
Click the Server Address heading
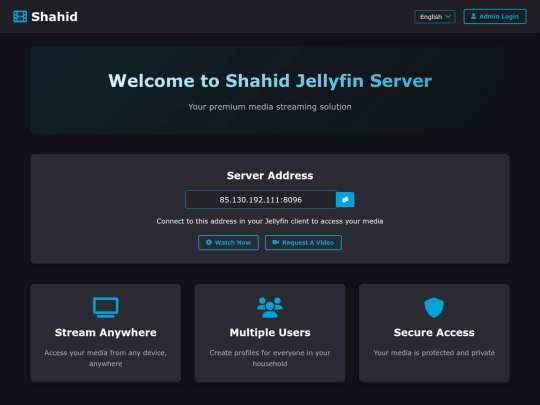pyautogui.click(x=270, y=176)
